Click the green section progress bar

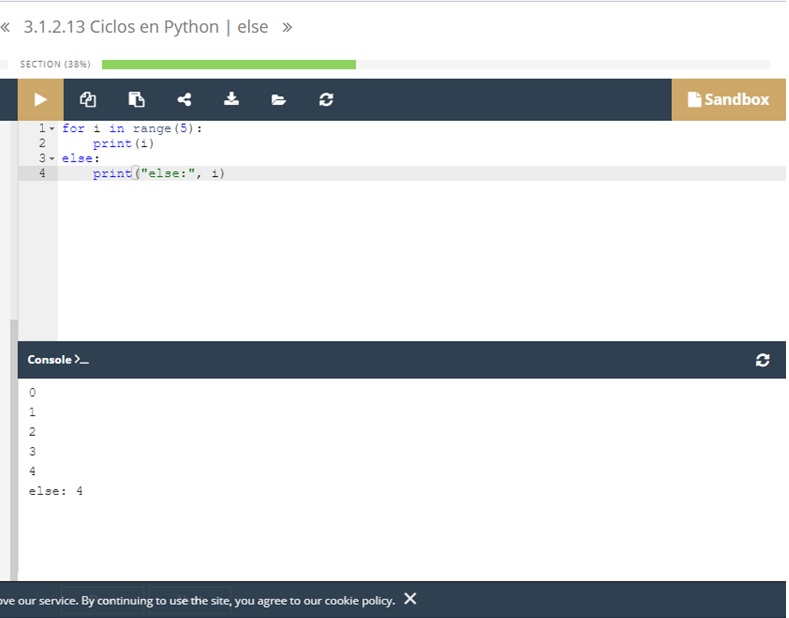point(228,64)
